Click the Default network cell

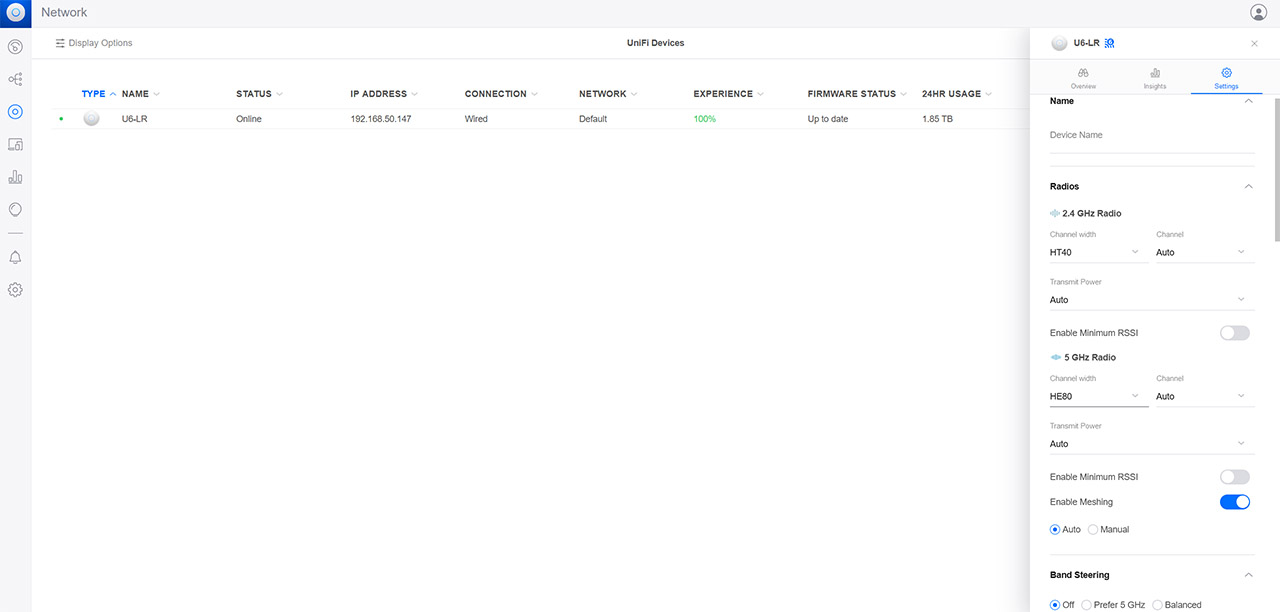click(593, 119)
